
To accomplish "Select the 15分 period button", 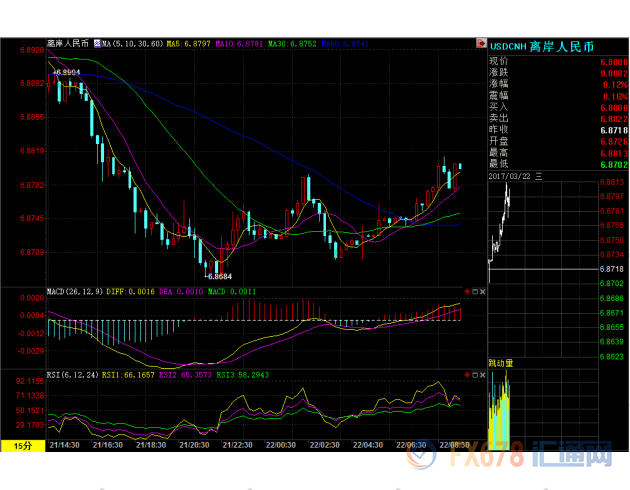I will coord(23,446).
